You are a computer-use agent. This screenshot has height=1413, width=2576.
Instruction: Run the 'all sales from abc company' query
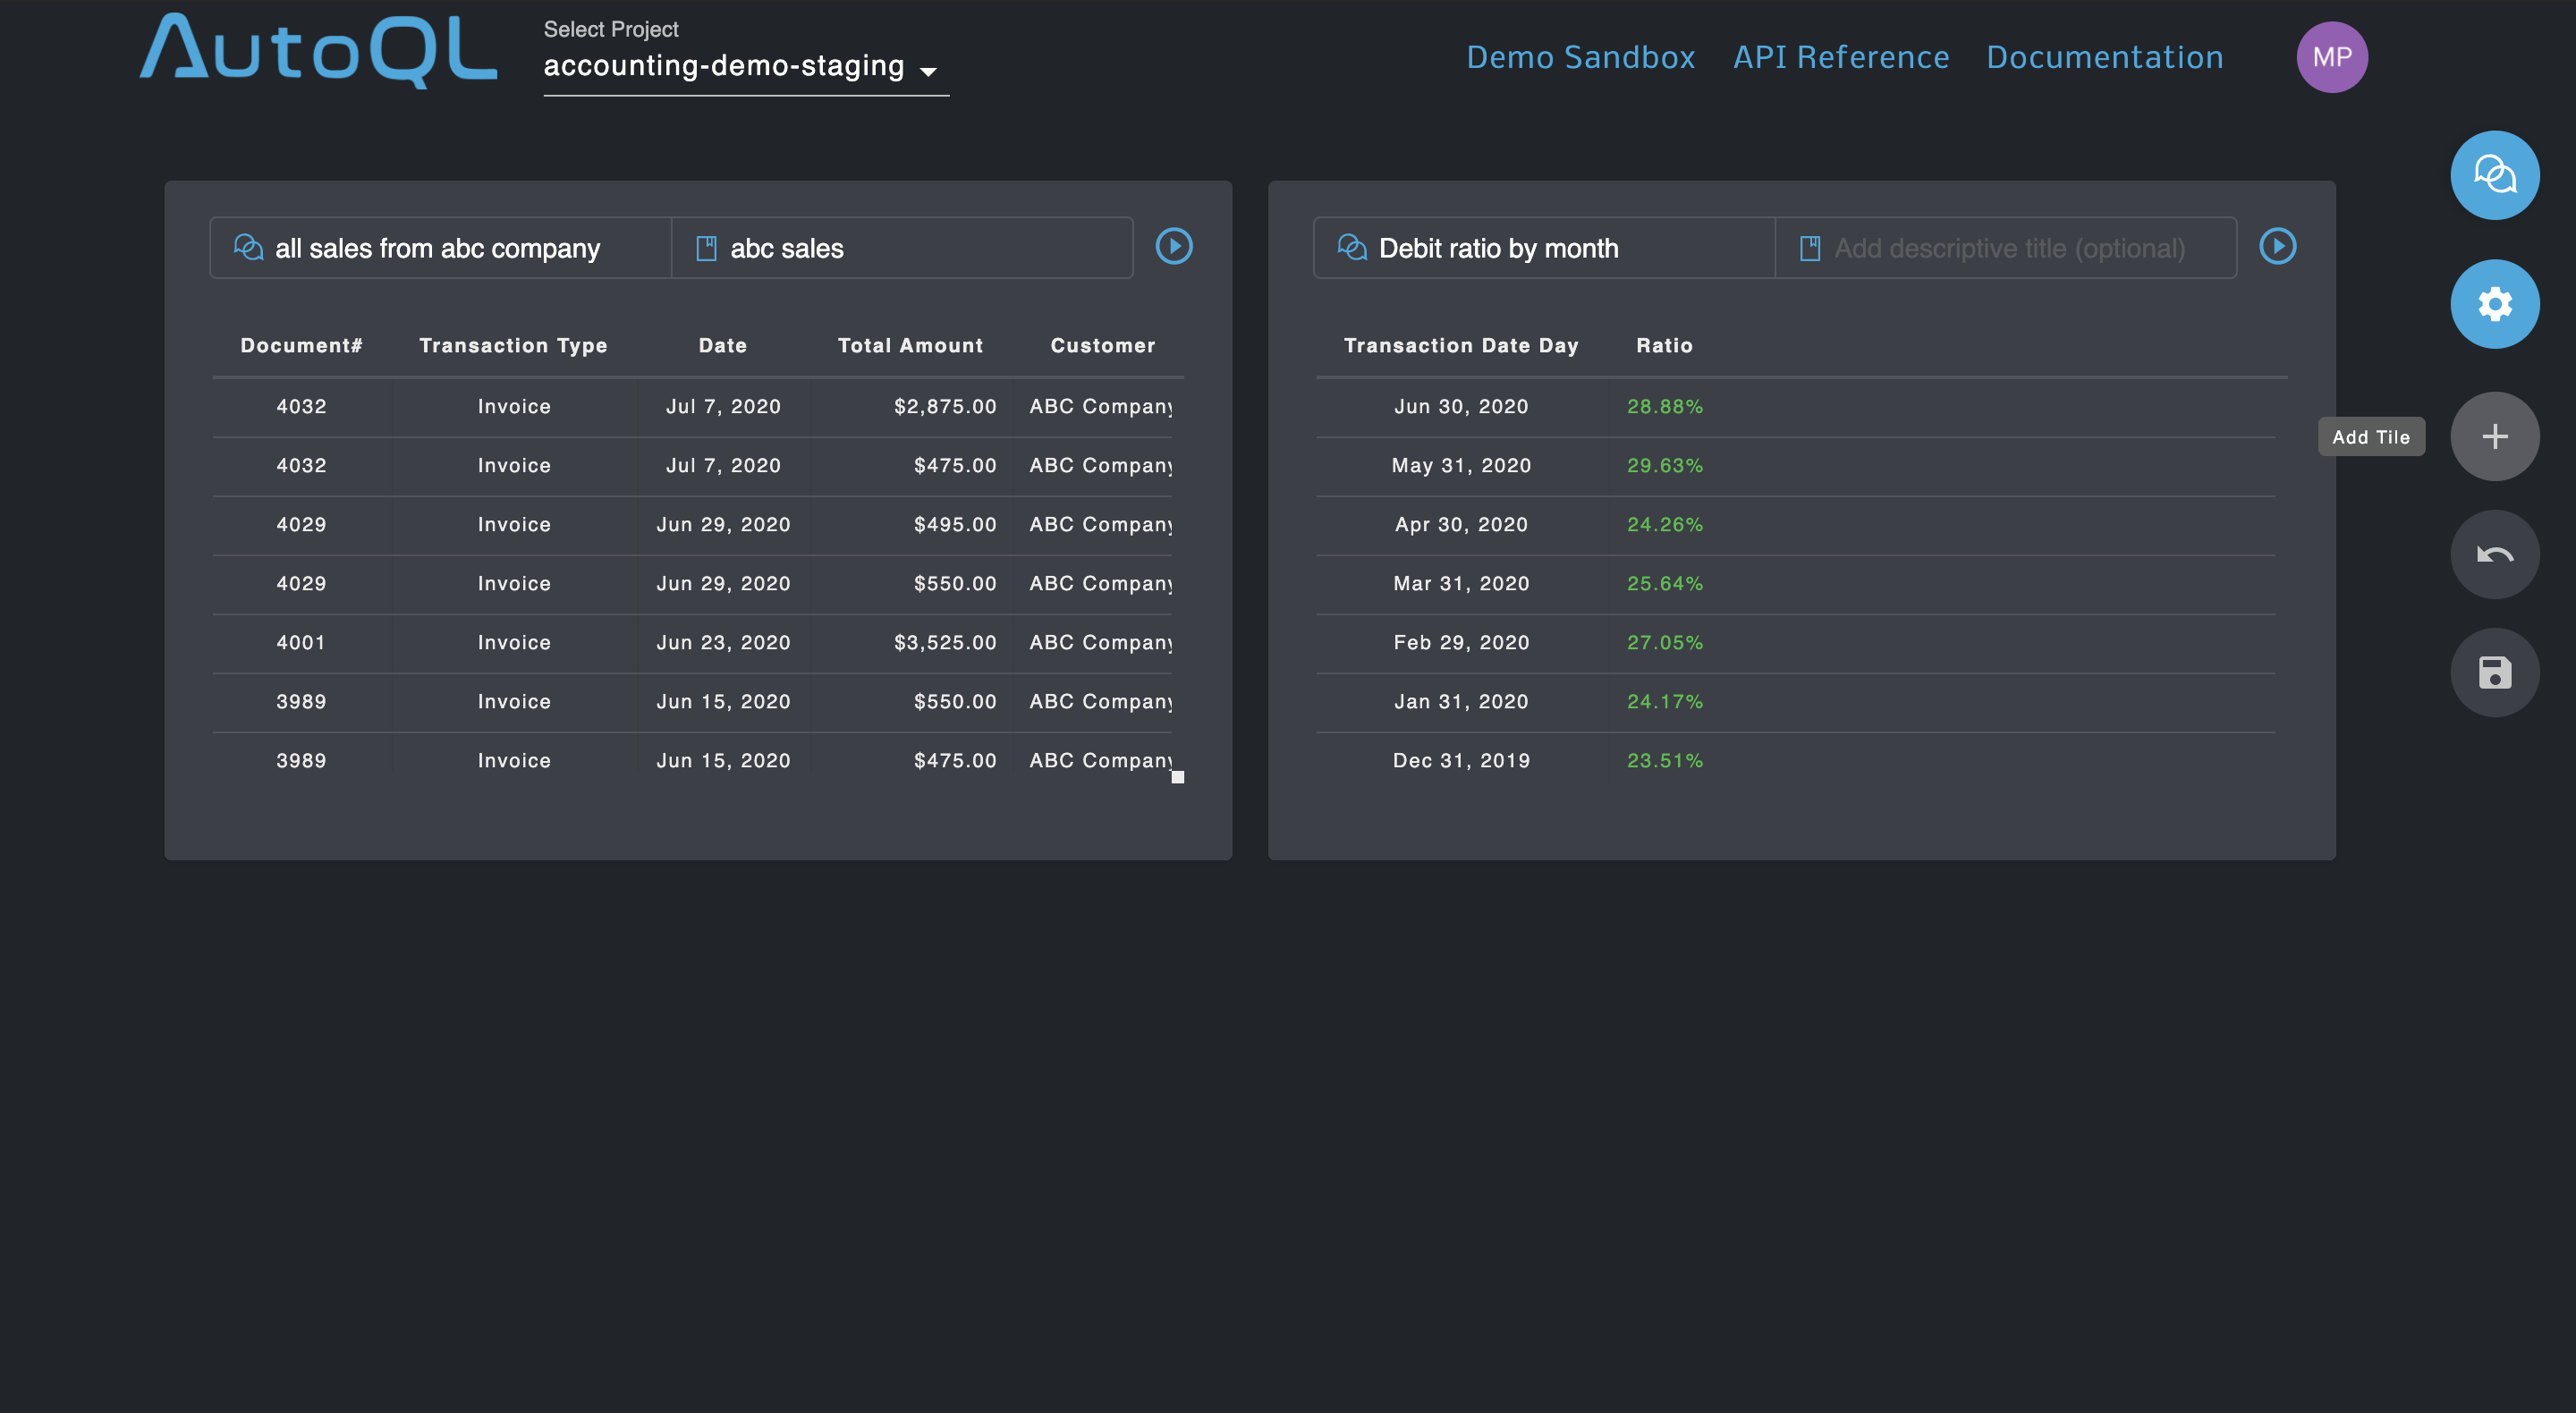coord(1174,246)
